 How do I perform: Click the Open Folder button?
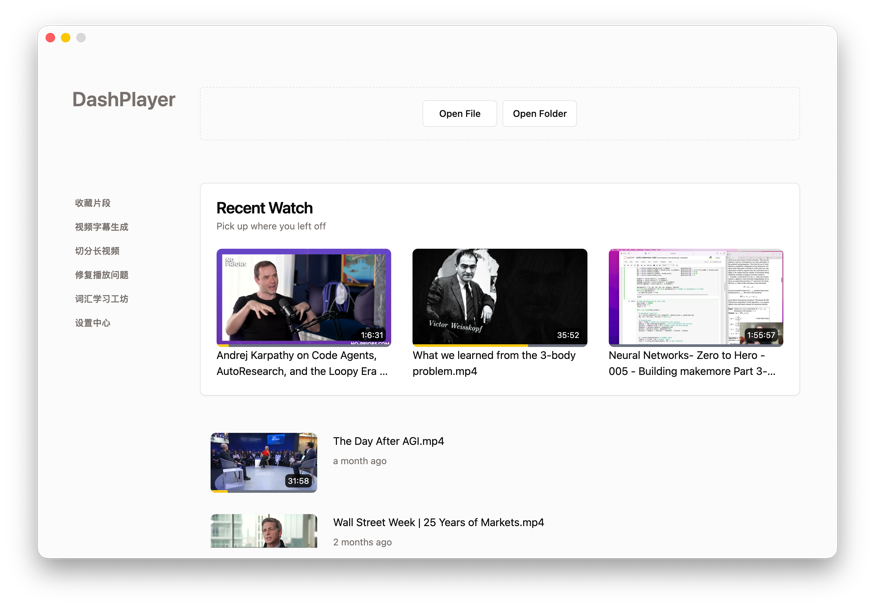539,113
